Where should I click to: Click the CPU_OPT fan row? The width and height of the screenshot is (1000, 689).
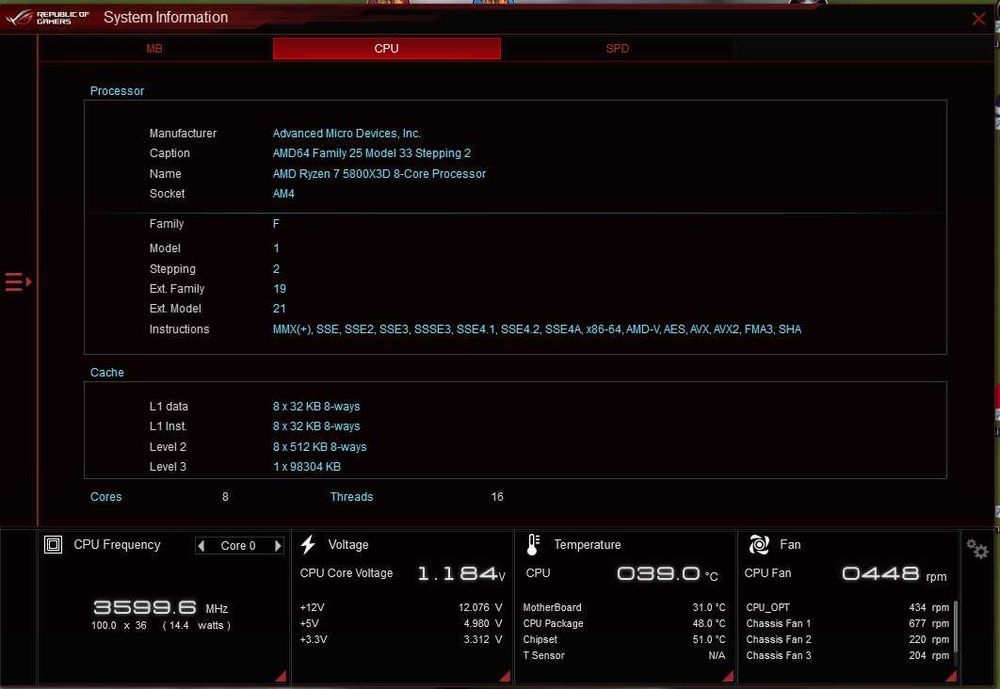tap(848, 607)
